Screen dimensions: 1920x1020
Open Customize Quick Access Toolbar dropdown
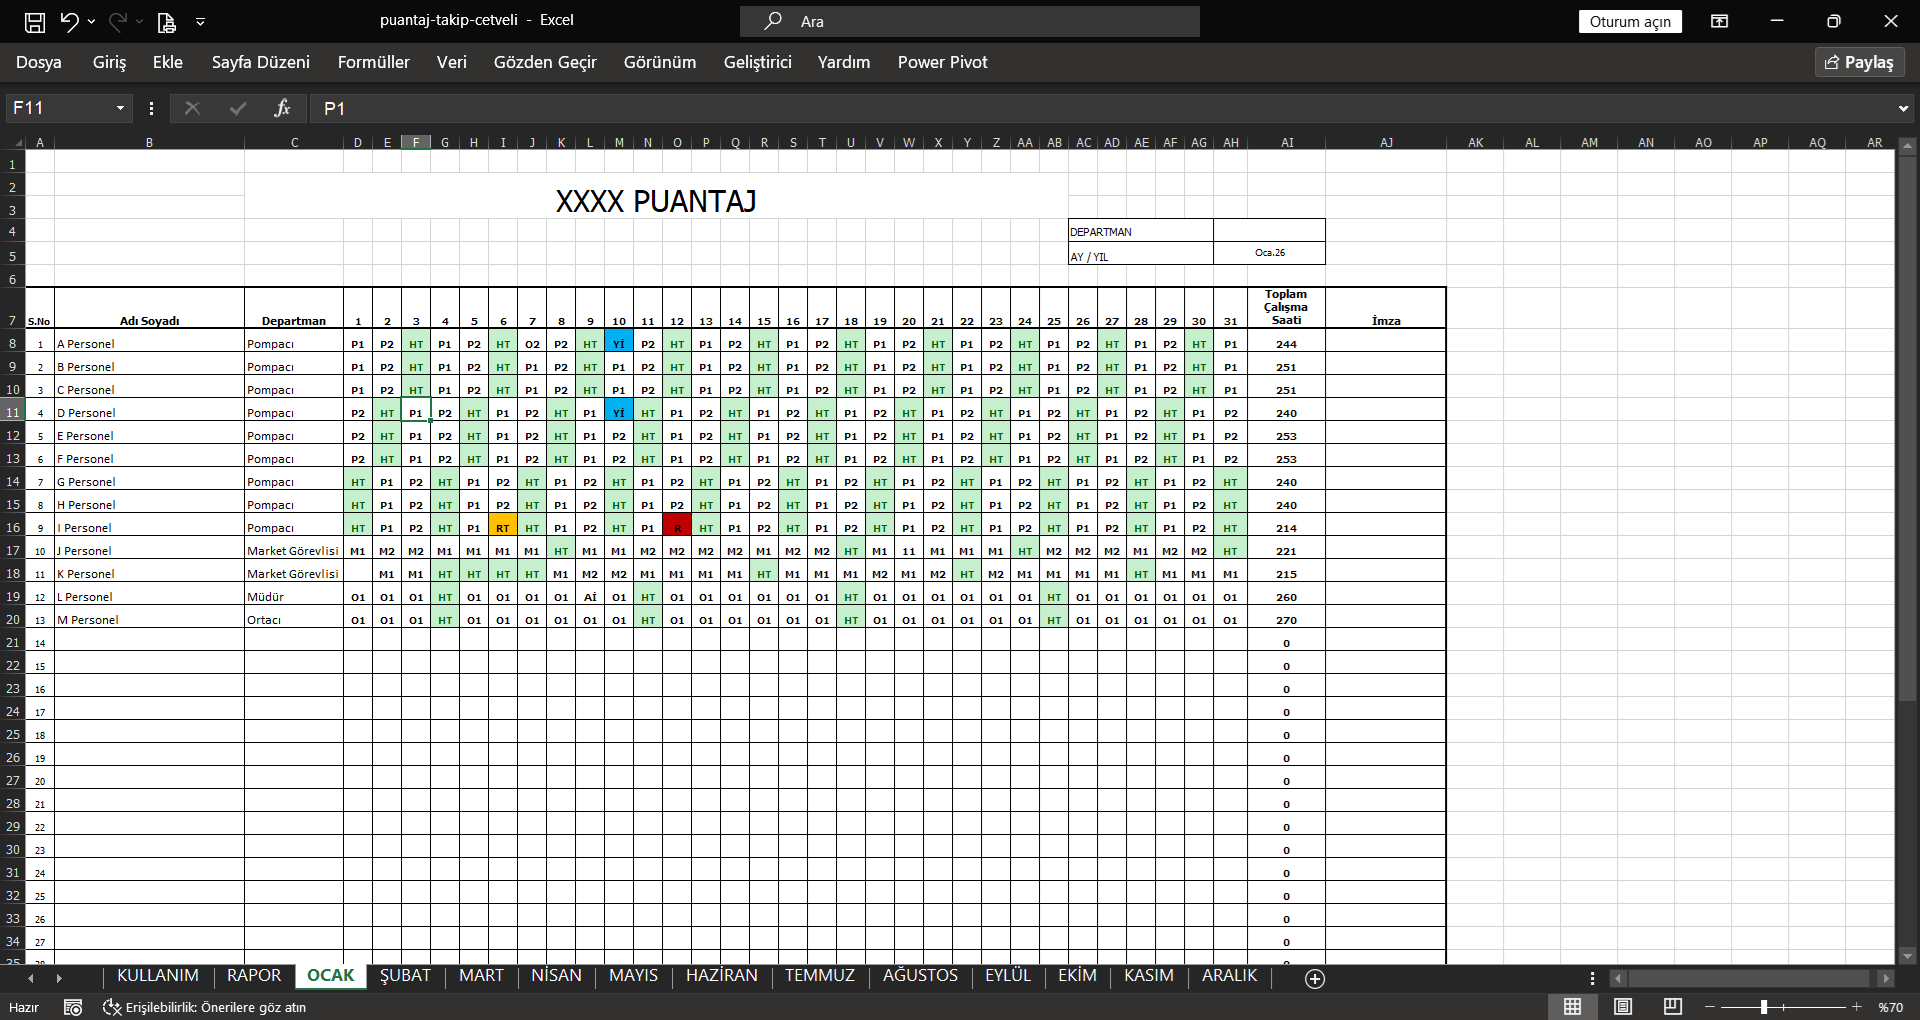coord(201,21)
